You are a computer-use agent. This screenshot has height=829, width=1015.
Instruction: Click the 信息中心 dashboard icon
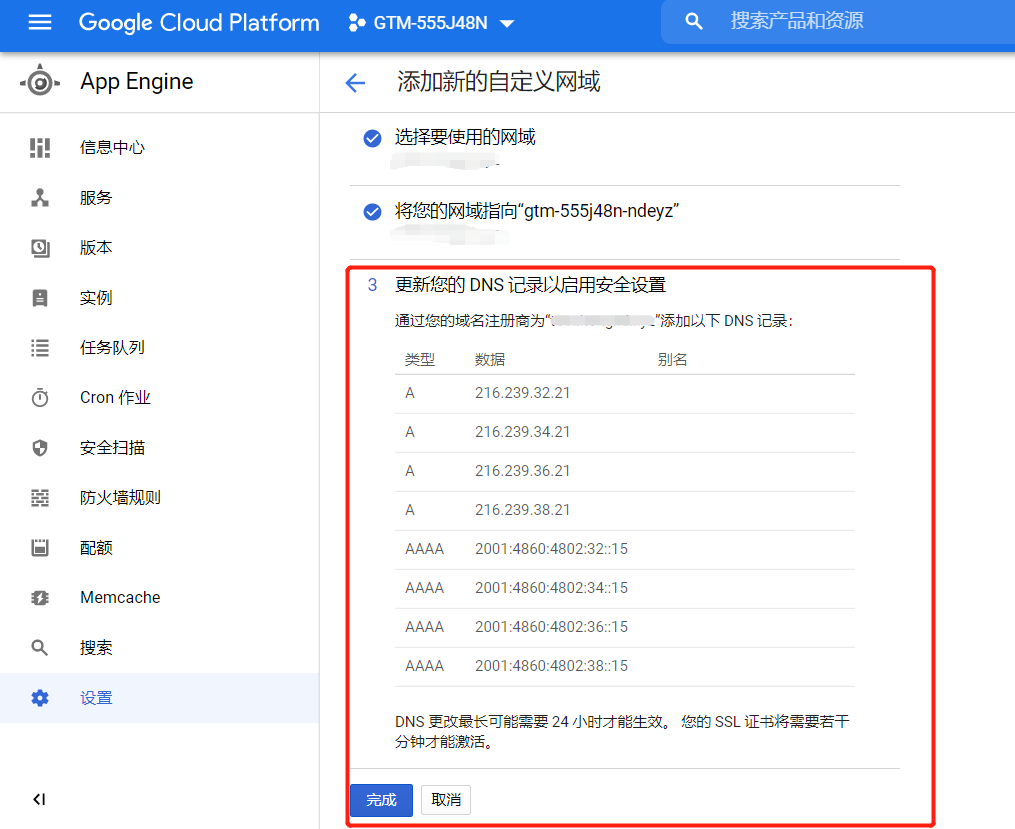point(39,148)
